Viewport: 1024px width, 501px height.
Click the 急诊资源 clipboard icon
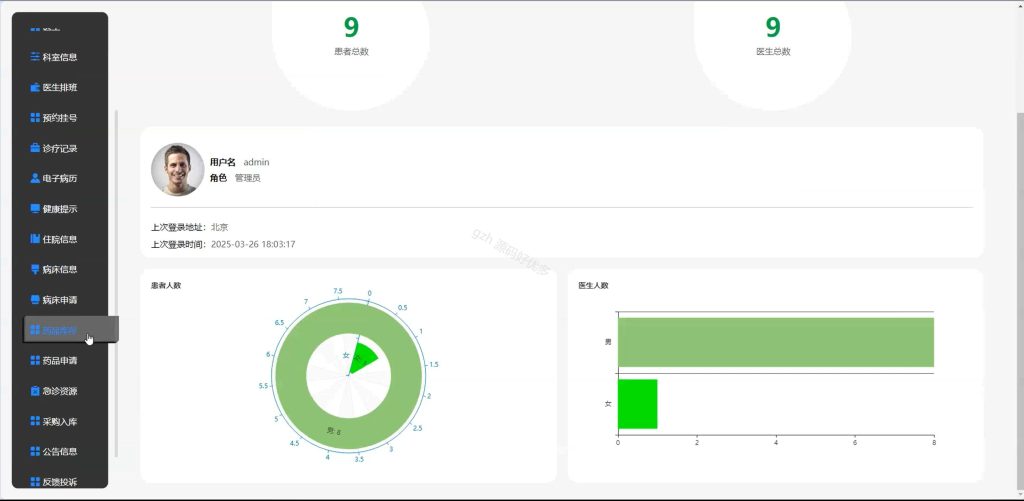35,391
